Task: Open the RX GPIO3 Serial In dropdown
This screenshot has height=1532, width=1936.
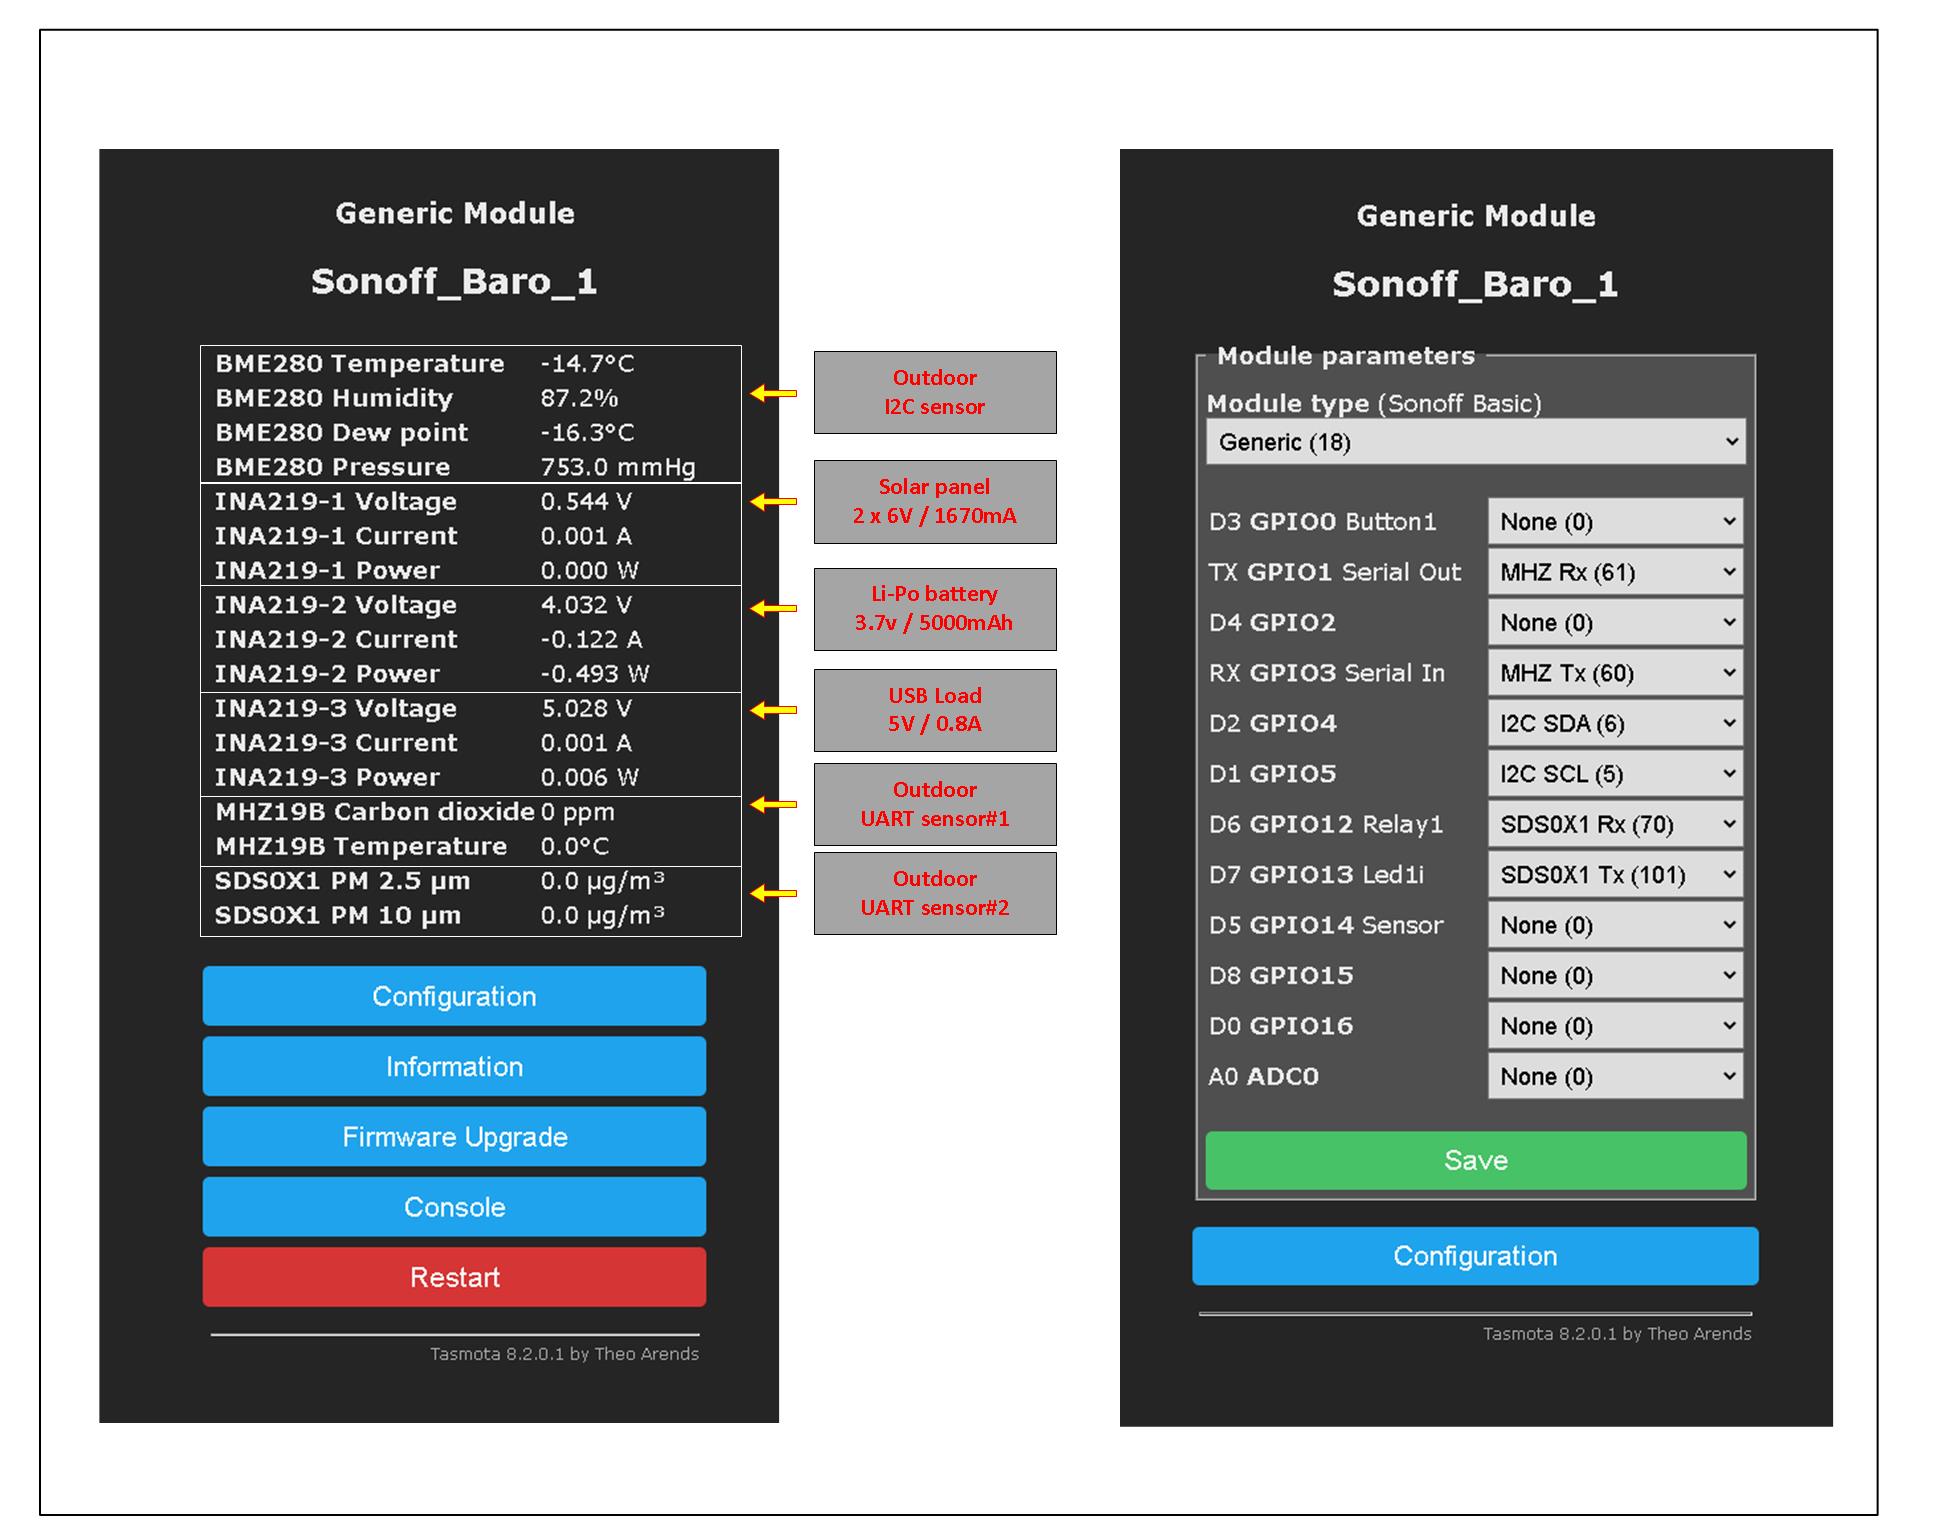Action: pyautogui.click(x=1614, y=673)
